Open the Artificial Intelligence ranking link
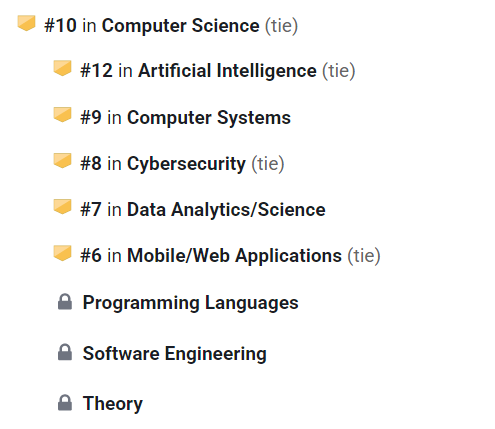Image resolution: width=495 pixels, height=429 pixels. click(218, 71)
